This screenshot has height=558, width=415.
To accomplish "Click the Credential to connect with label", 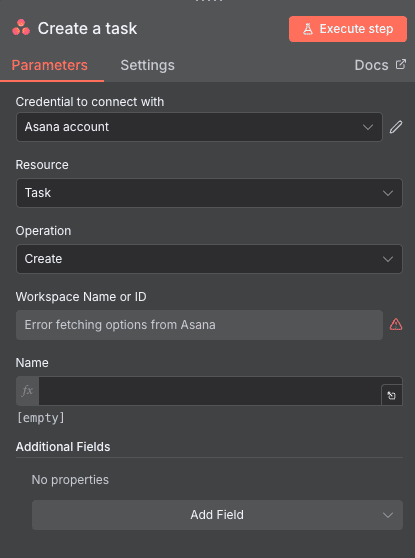I will pos(90,102).
